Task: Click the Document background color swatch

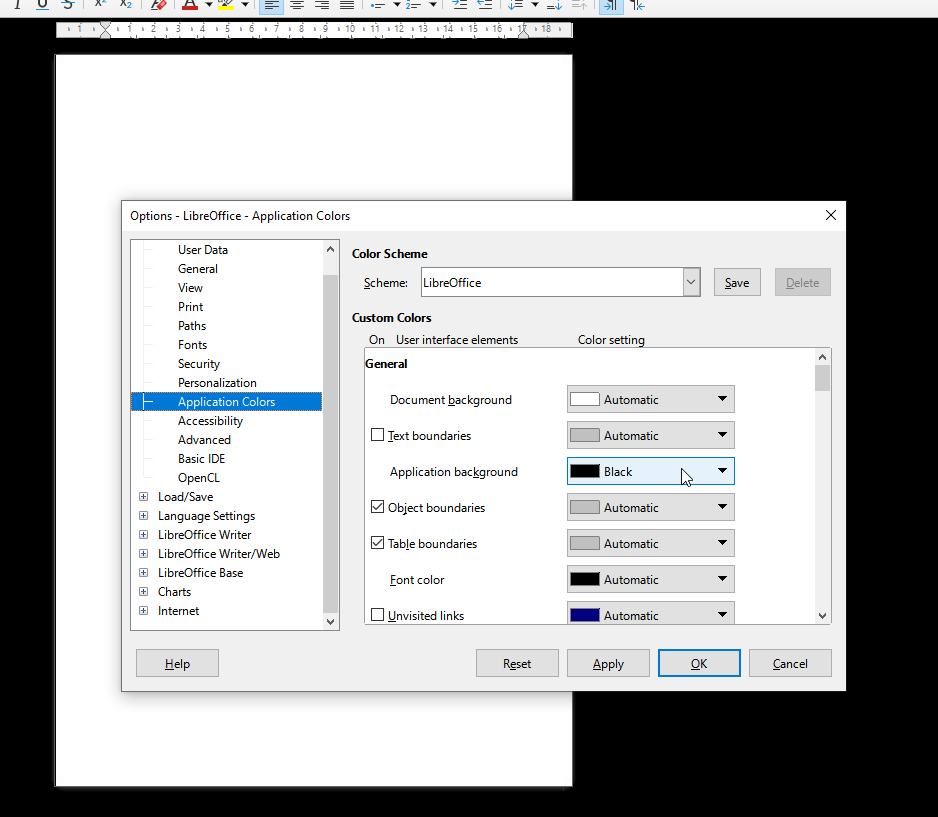Action: click(585, 400)
